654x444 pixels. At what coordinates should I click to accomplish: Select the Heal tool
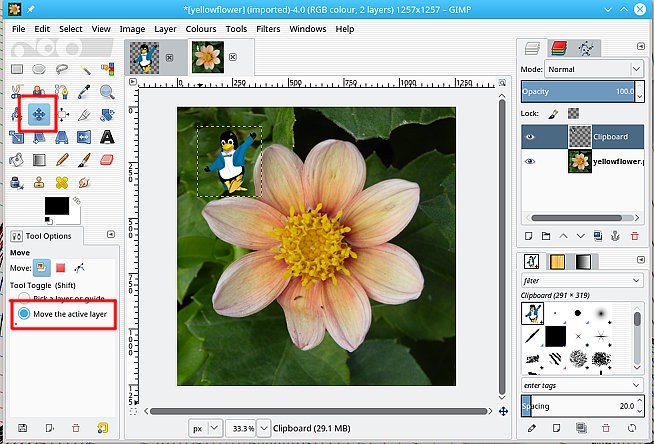click(x=62, y=183)
